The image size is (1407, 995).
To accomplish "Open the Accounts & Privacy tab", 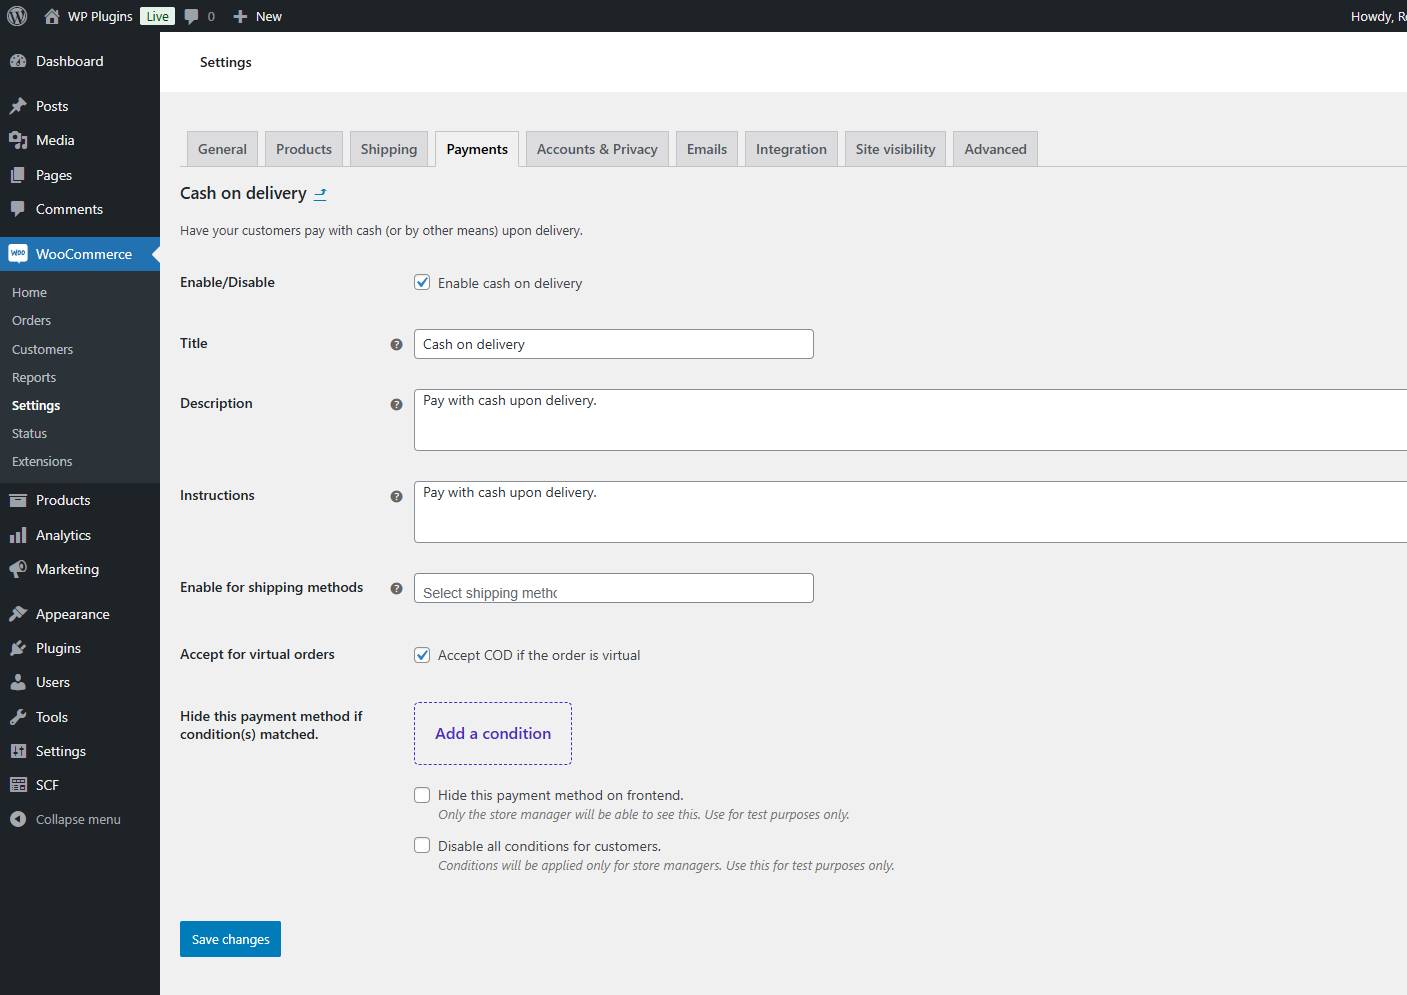I will point(597,149).
